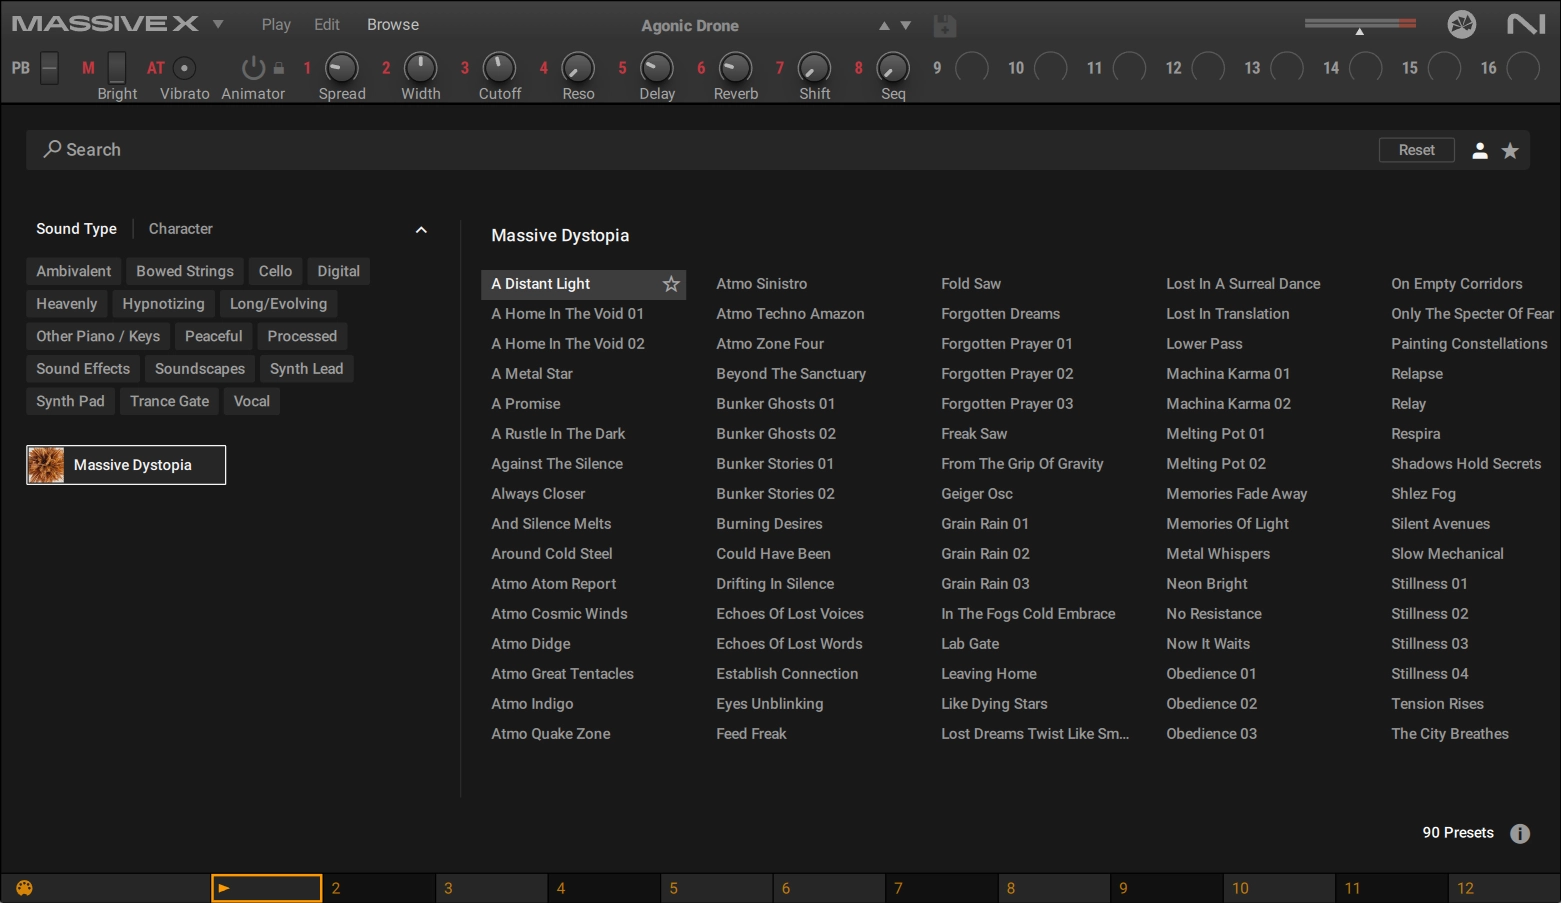
Task: Click the Massive X logo
Action: (x=105, y=24)
